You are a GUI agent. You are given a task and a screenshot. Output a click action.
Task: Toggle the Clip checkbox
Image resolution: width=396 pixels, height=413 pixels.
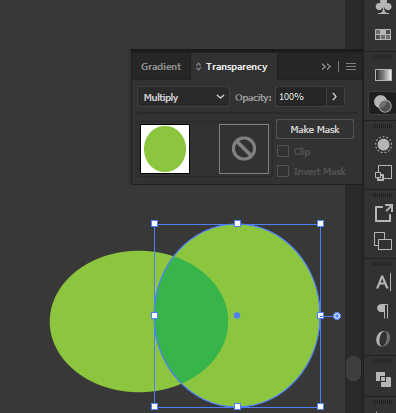[283, 151]
